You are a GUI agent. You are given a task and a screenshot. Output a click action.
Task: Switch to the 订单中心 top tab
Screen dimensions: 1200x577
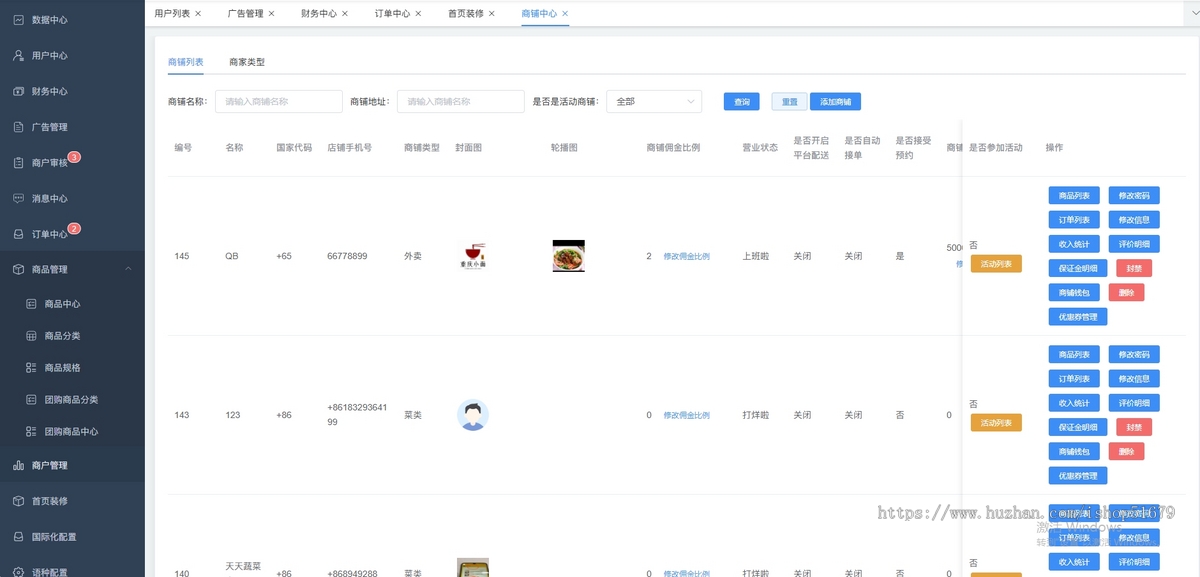tap(392, 14)
